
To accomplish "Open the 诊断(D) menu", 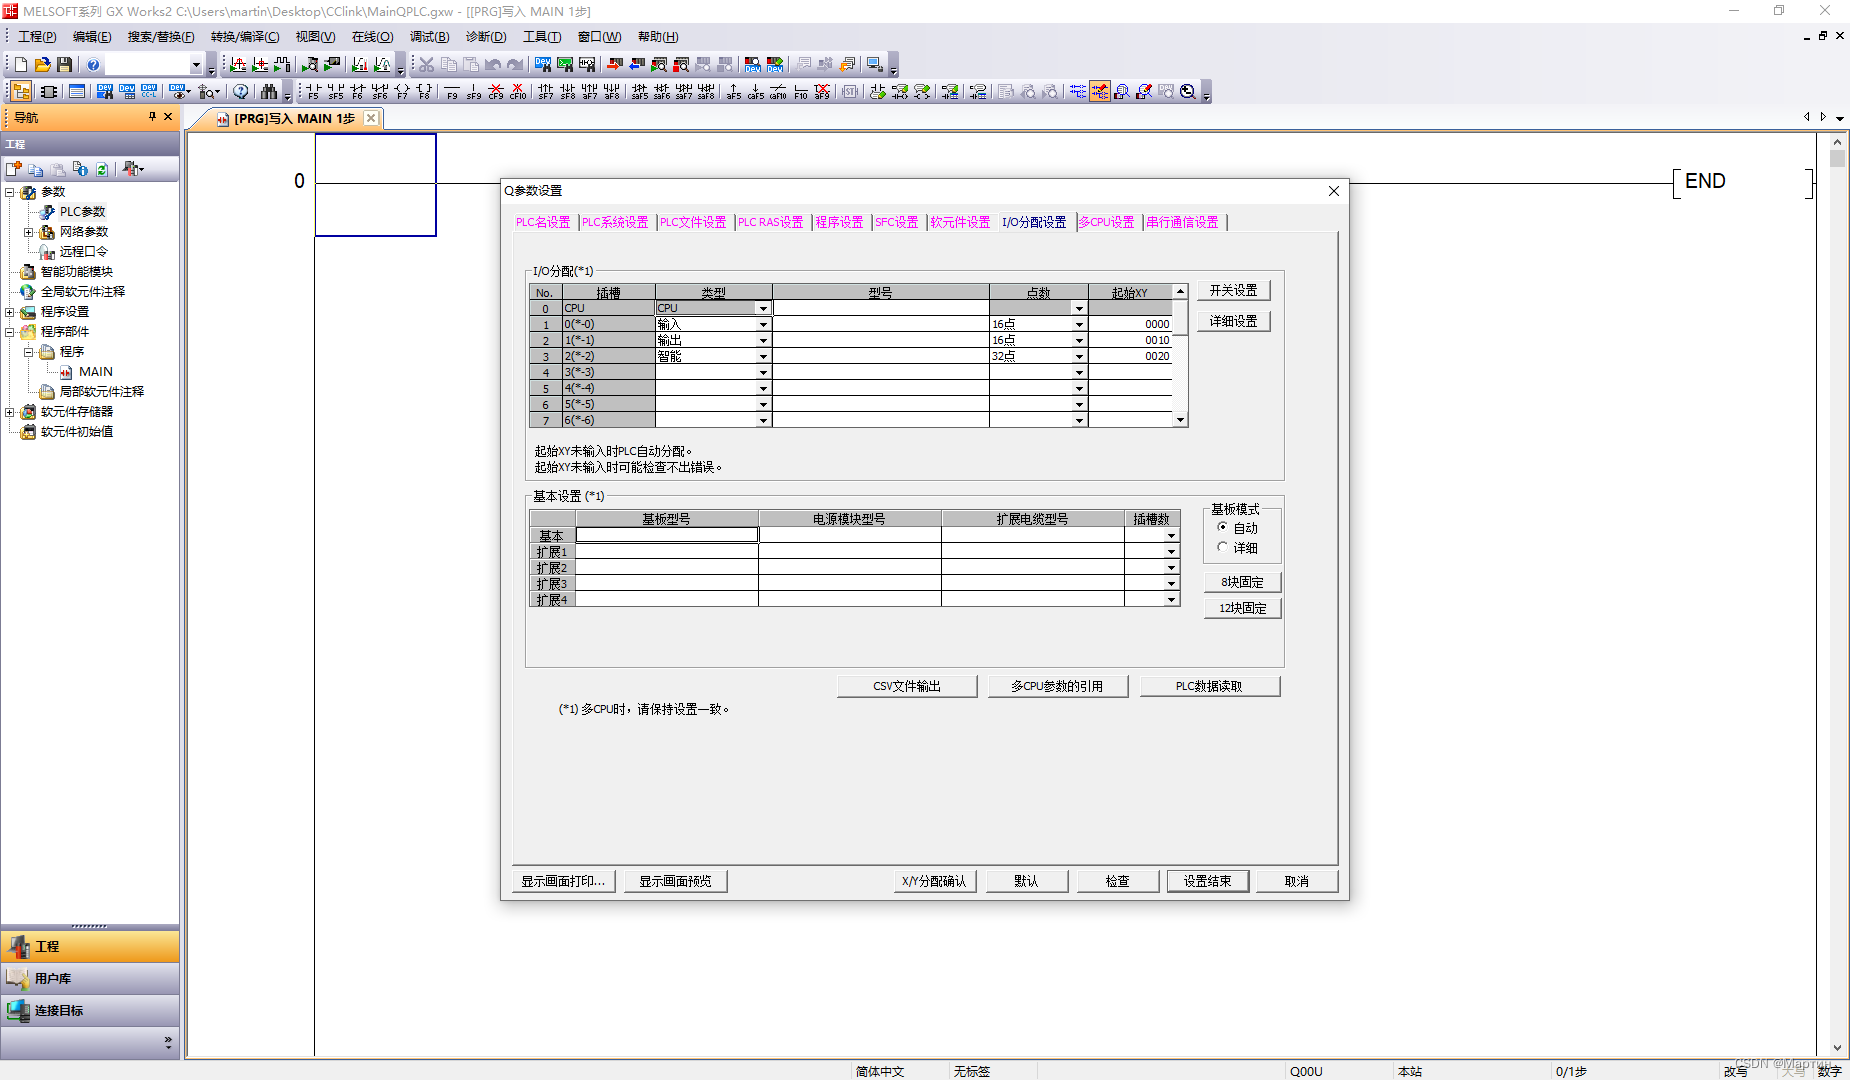I will pyautogui.click(x=486, y=37).
